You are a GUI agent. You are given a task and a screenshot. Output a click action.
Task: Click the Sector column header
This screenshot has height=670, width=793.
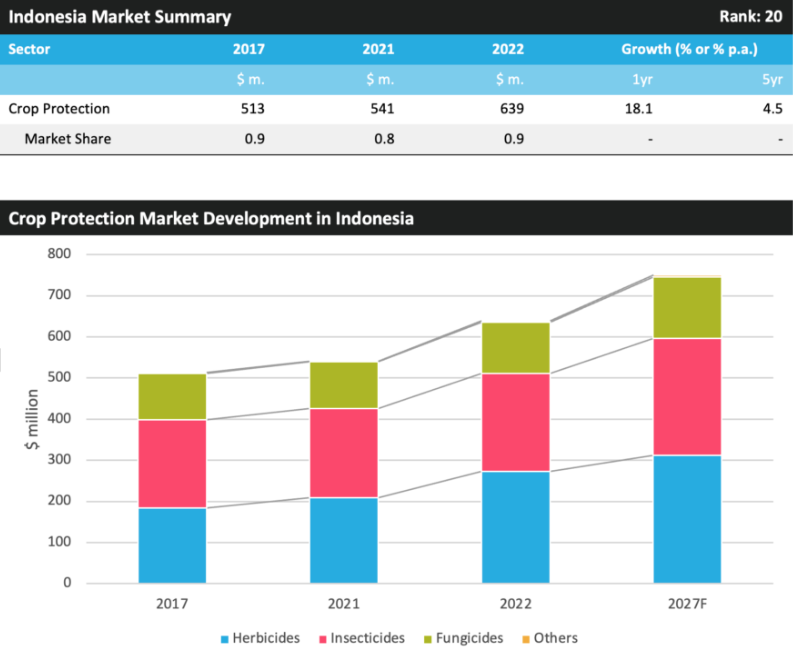[29, 49]
